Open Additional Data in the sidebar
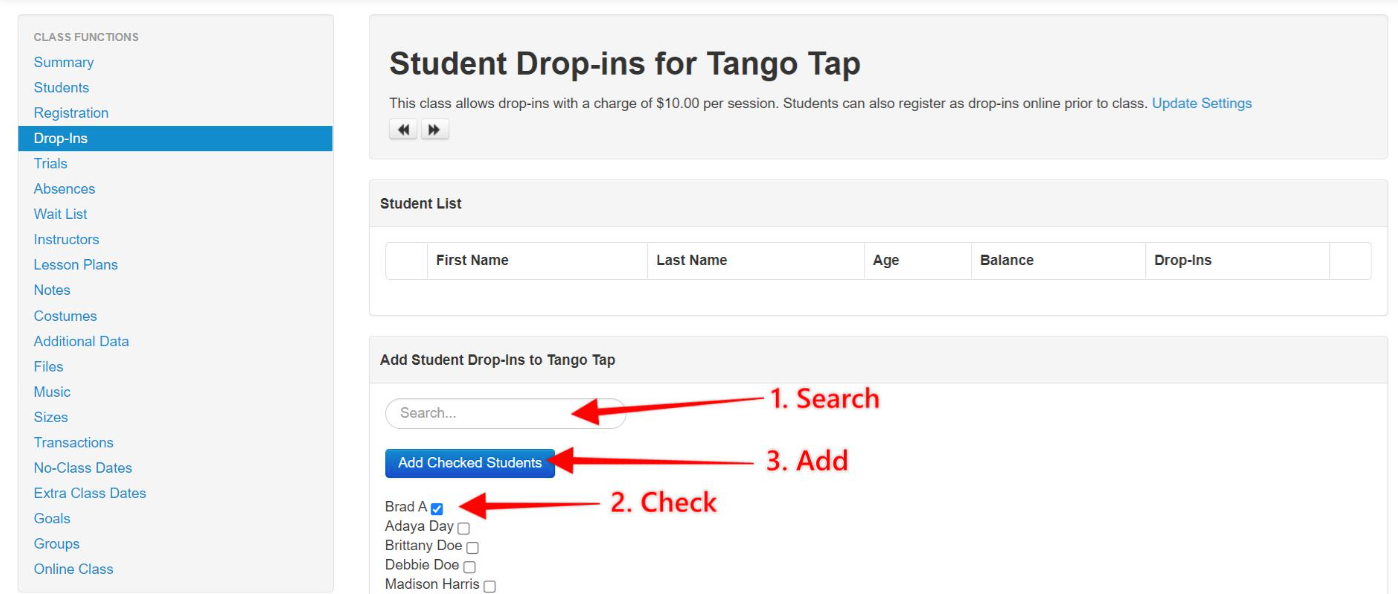 click(81, 341)
